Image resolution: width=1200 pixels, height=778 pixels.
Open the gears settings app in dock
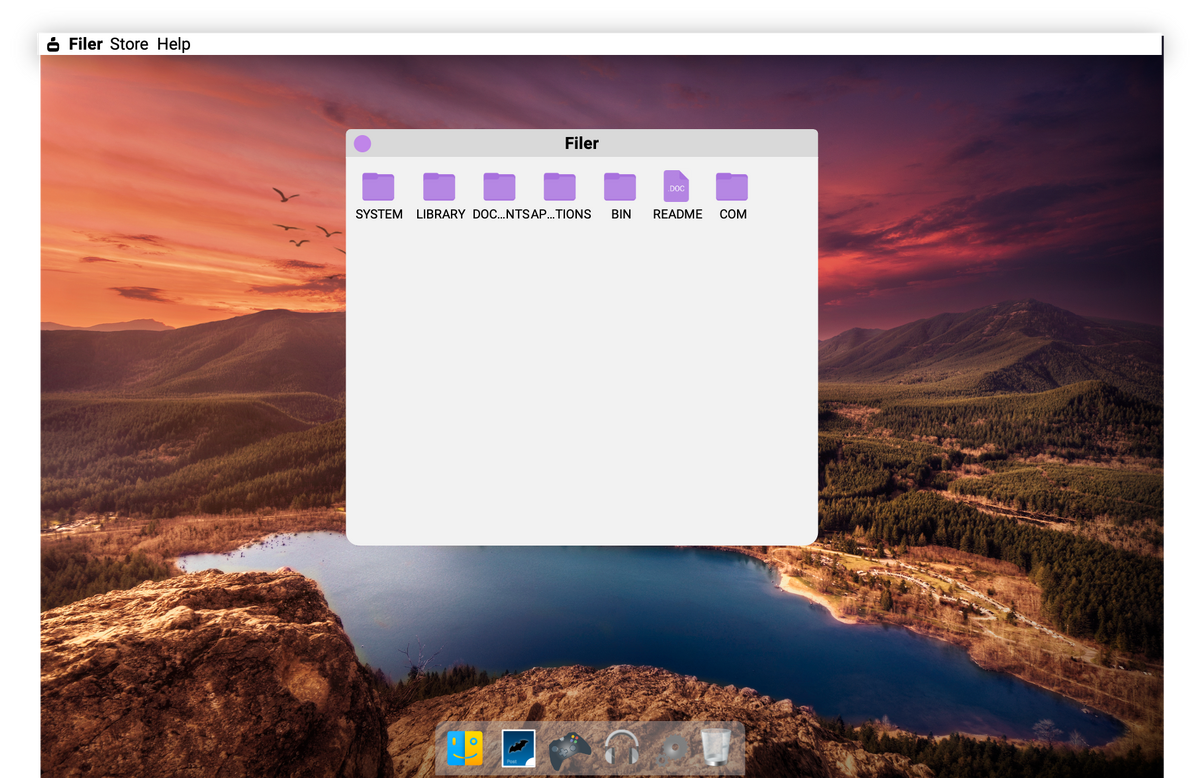(x=674, y=749)
